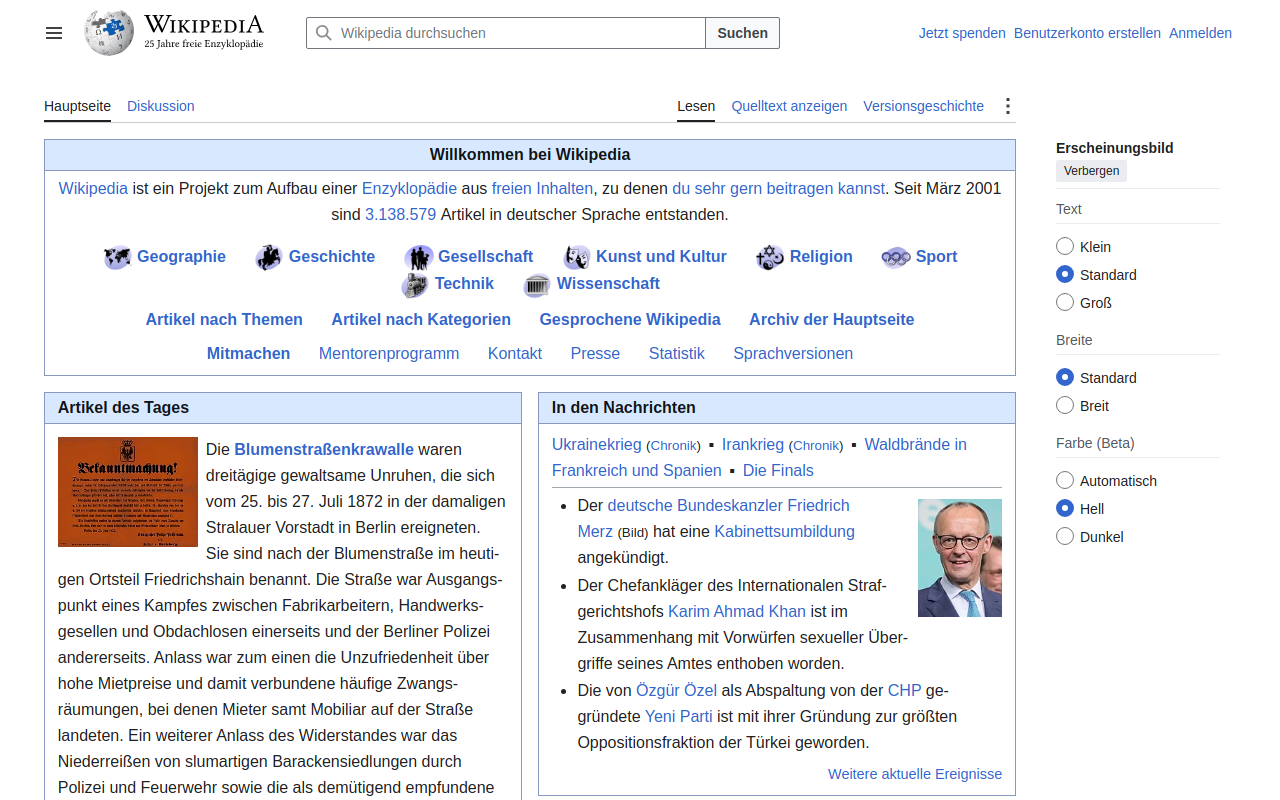Open the Blumenstraßenkrawalle article

coord(324,450)
